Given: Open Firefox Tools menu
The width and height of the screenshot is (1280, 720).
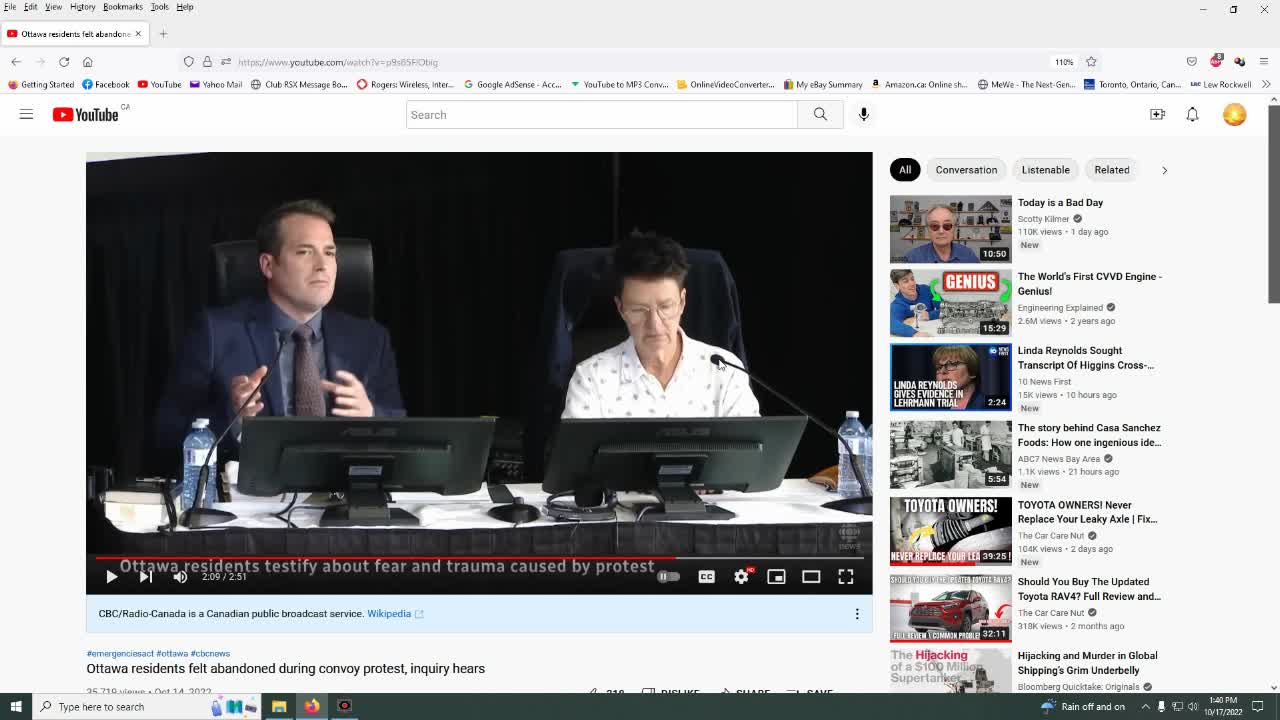Looking at the screenshot, I should coord(159,7).
